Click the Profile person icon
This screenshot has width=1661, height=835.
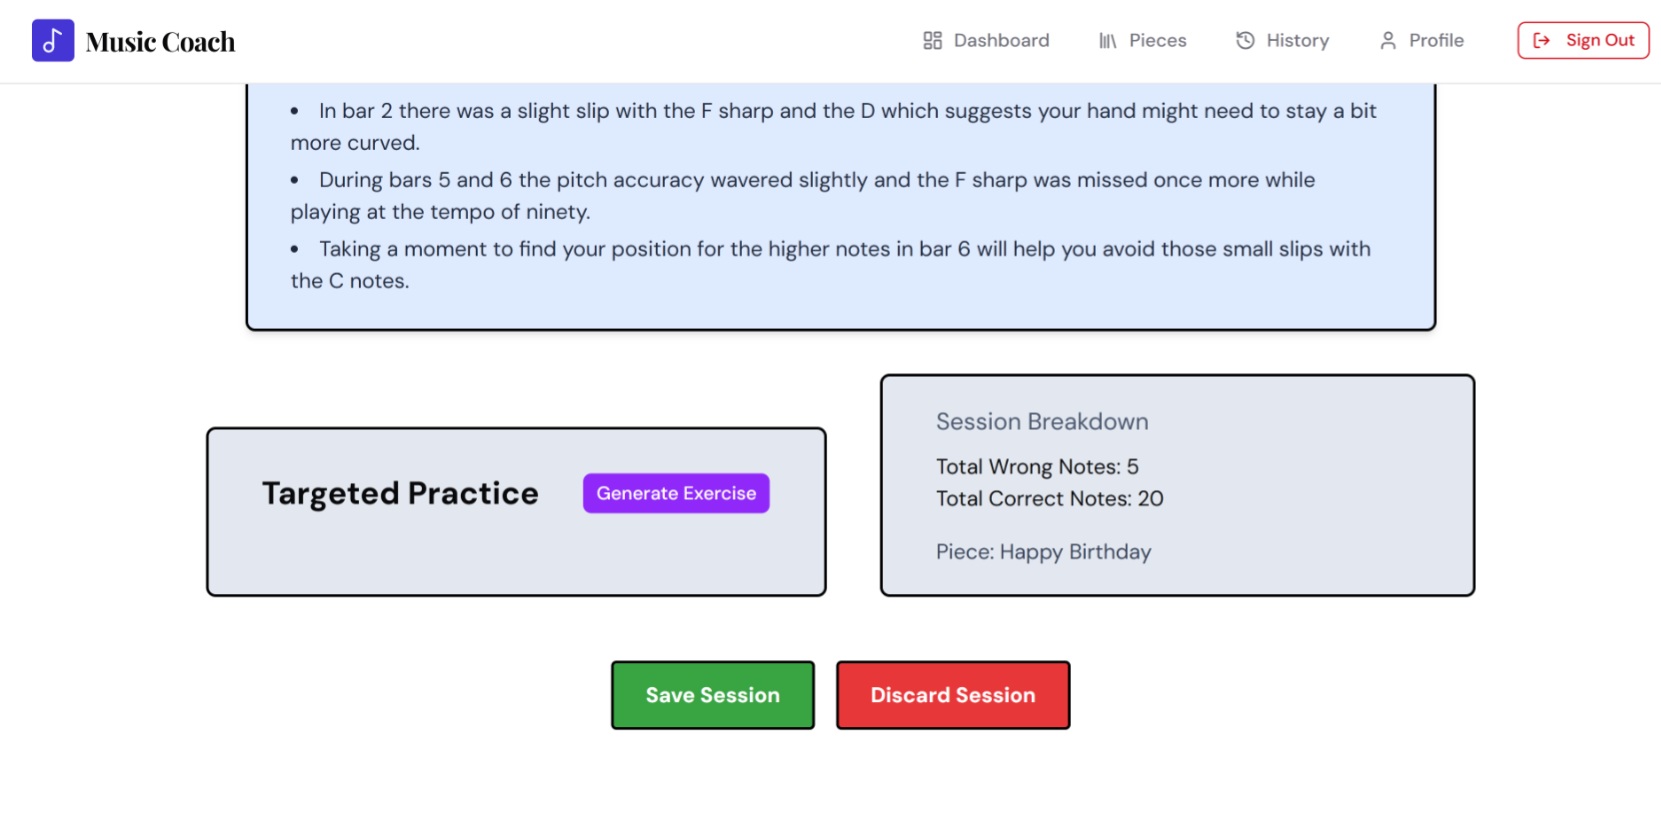coord(1388,41)
